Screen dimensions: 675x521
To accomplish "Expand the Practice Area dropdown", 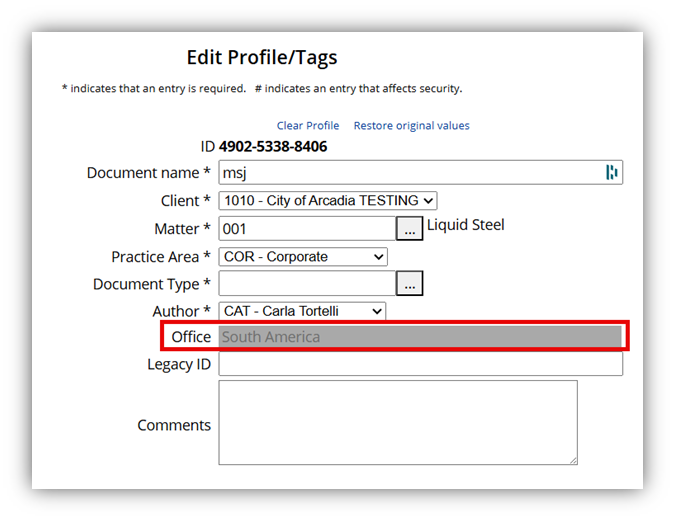I will pos(303,257).
